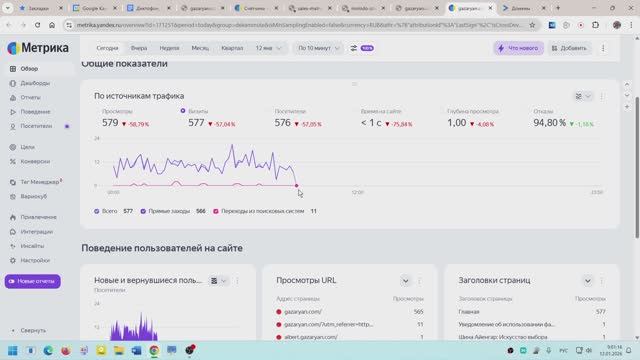Click Главная page title row
The height and width of the screenshot is (360, 640).
532,312
